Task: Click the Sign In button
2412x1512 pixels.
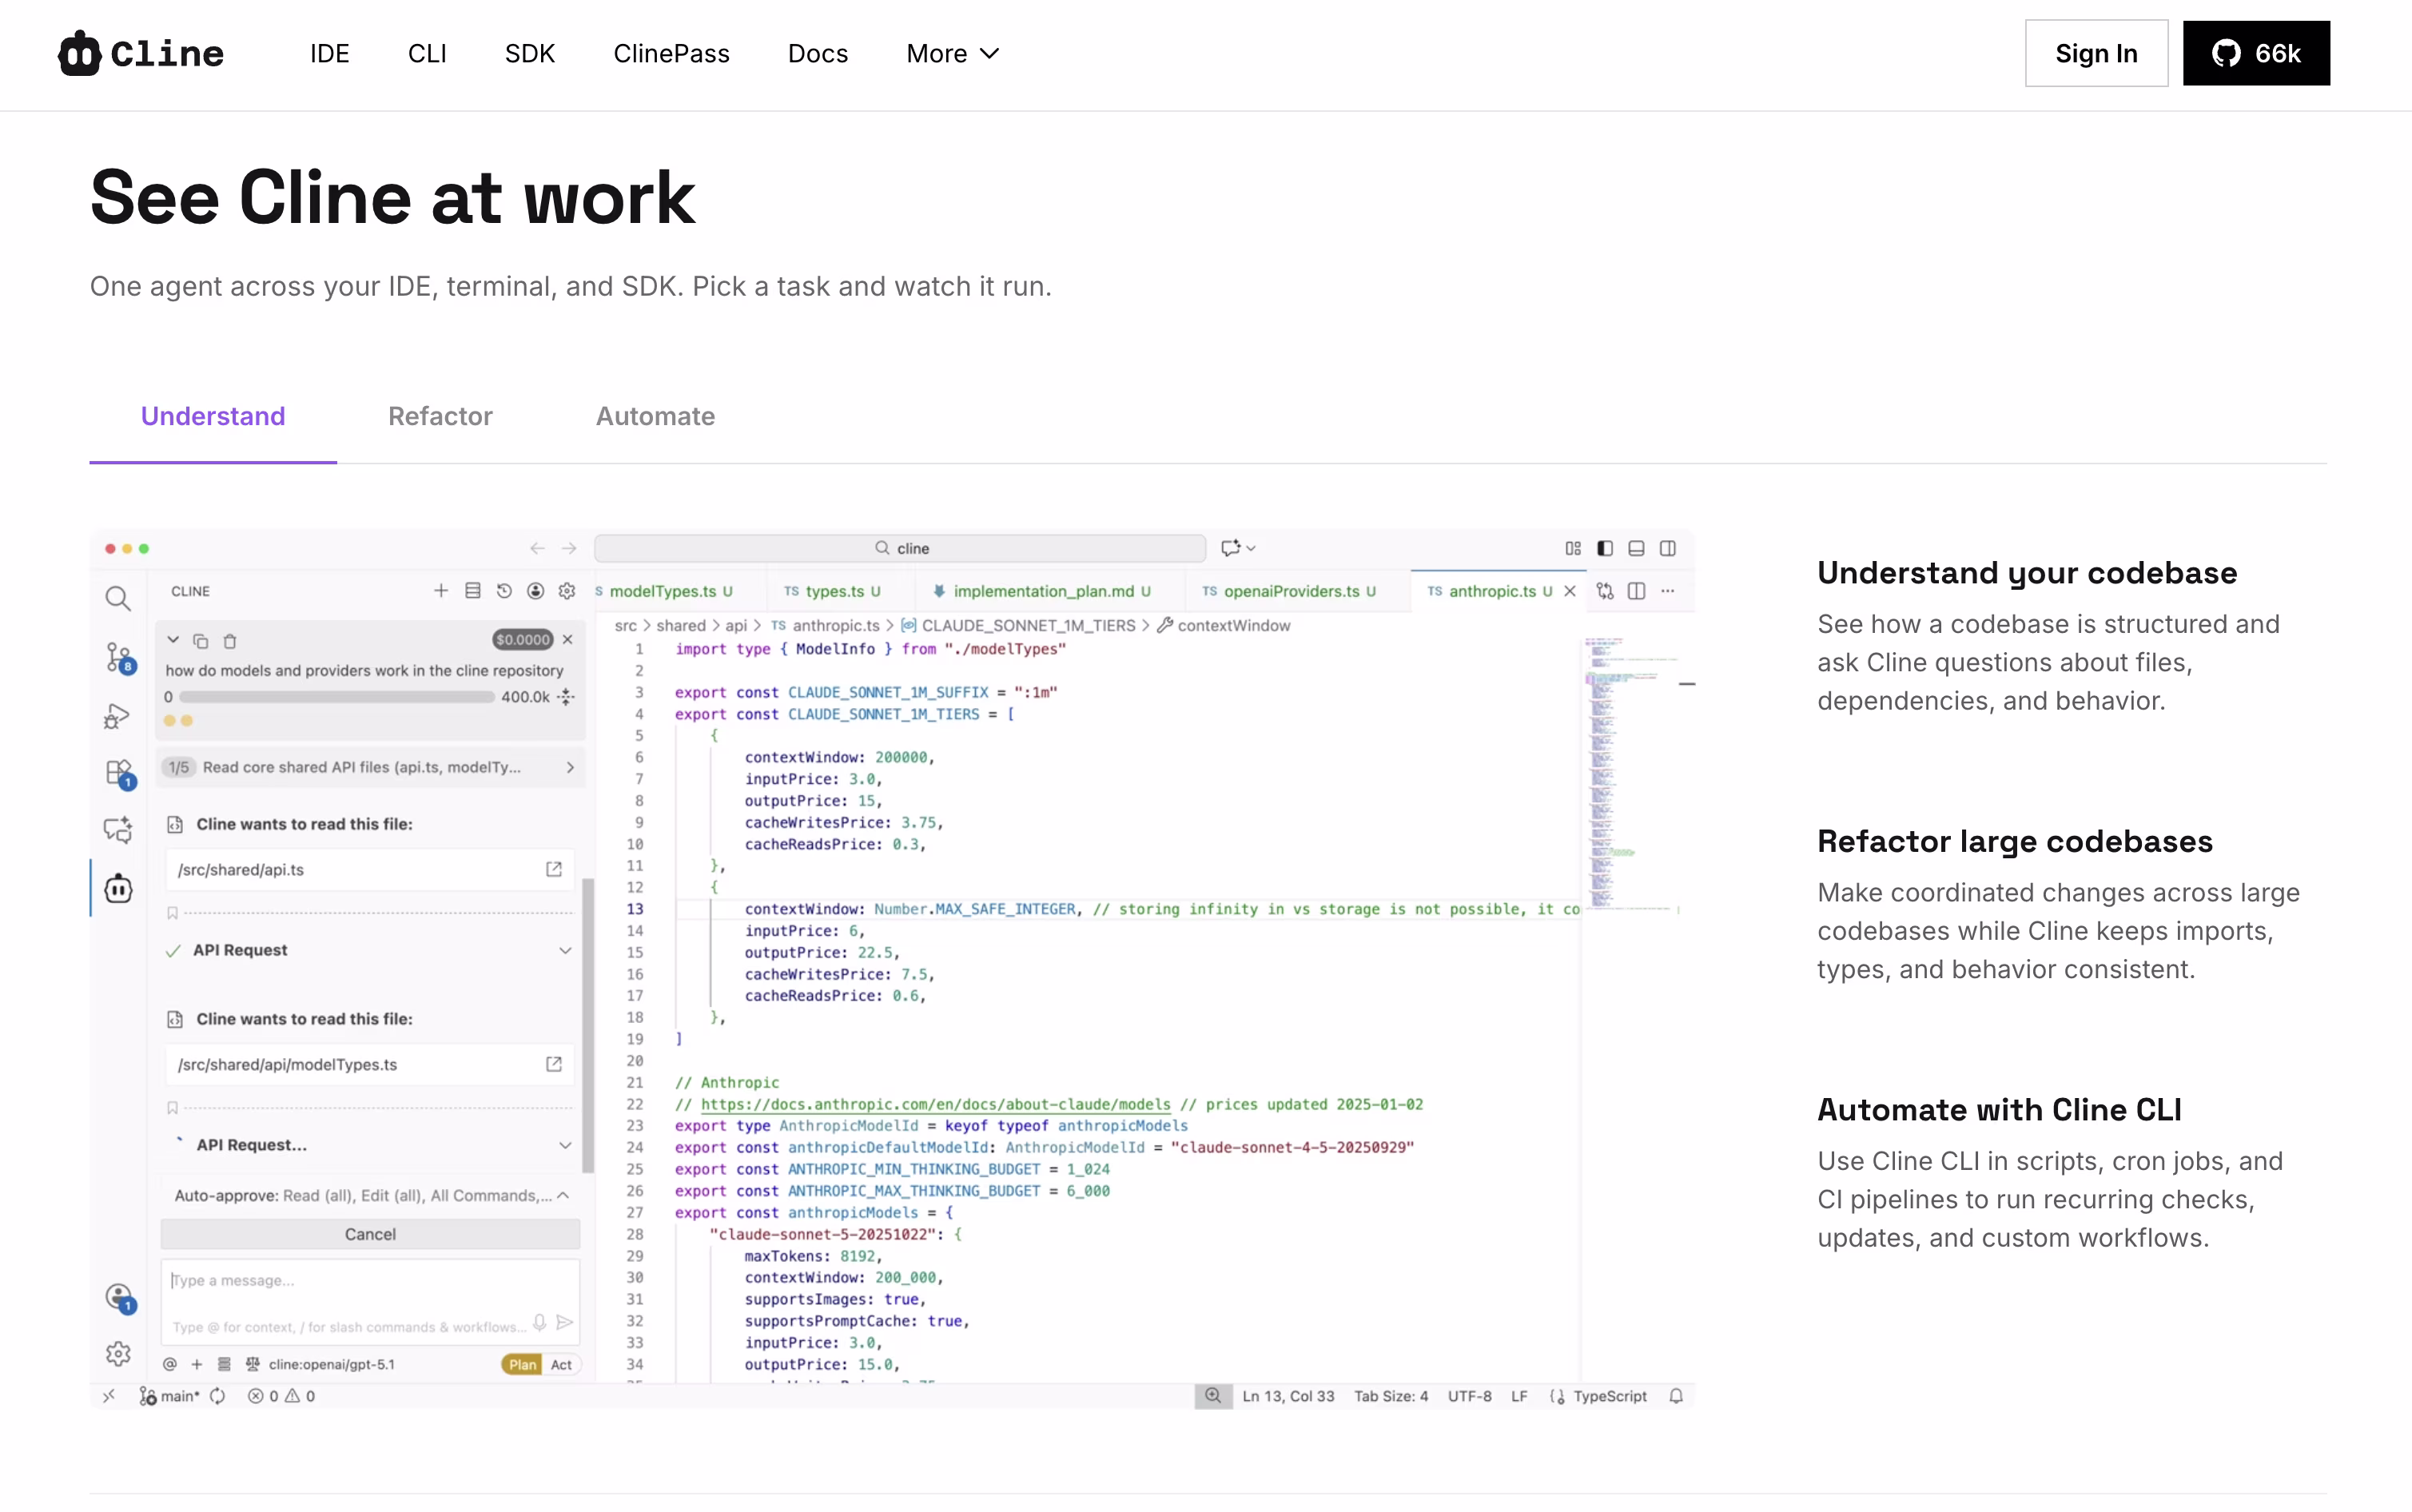Action: [2096, 53]
